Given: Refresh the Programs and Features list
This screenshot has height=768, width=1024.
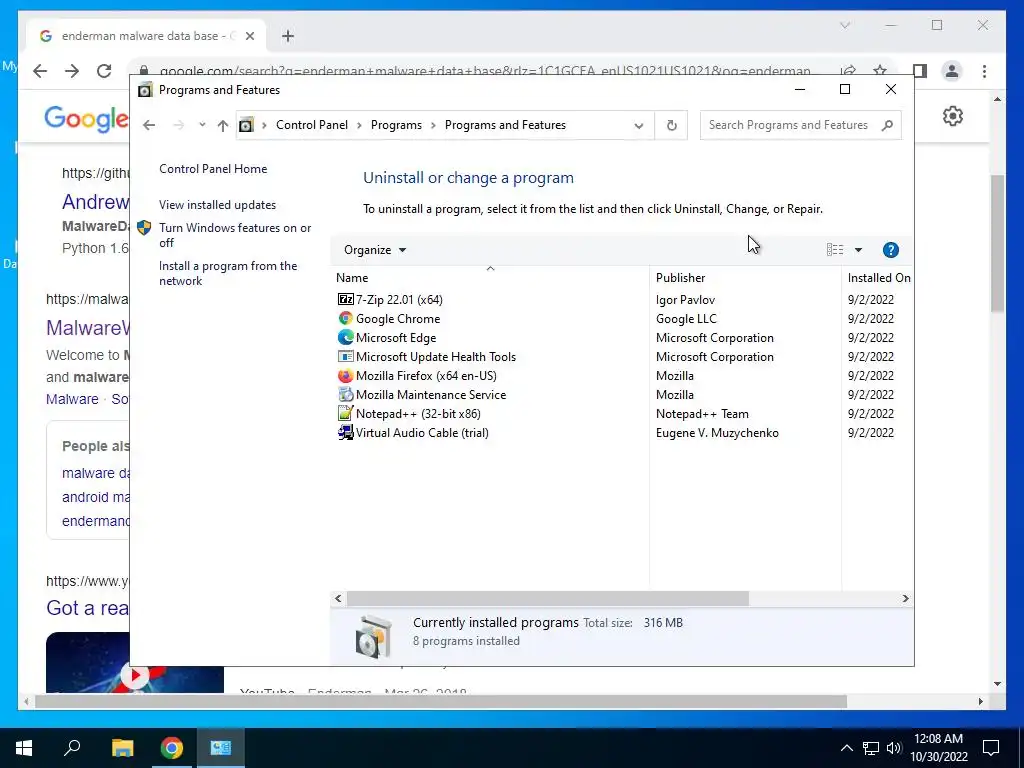Looking at the screenshot, I should point(671,125).
